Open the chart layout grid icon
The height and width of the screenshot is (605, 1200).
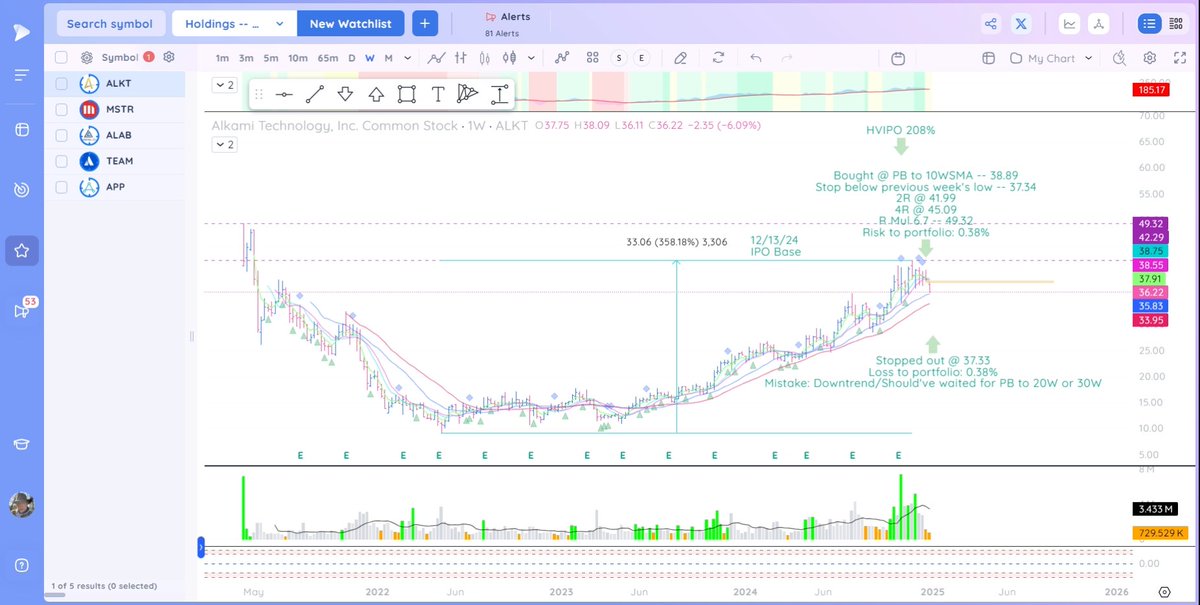tap(592, 58)
